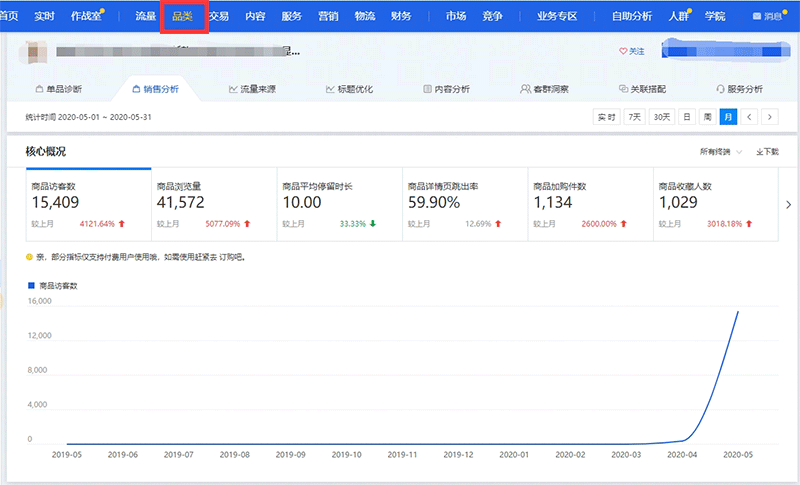The height and width of the screenshot is (485, 800).
Task: Click the 业务专区 navigation link
Action: (557, 16)
